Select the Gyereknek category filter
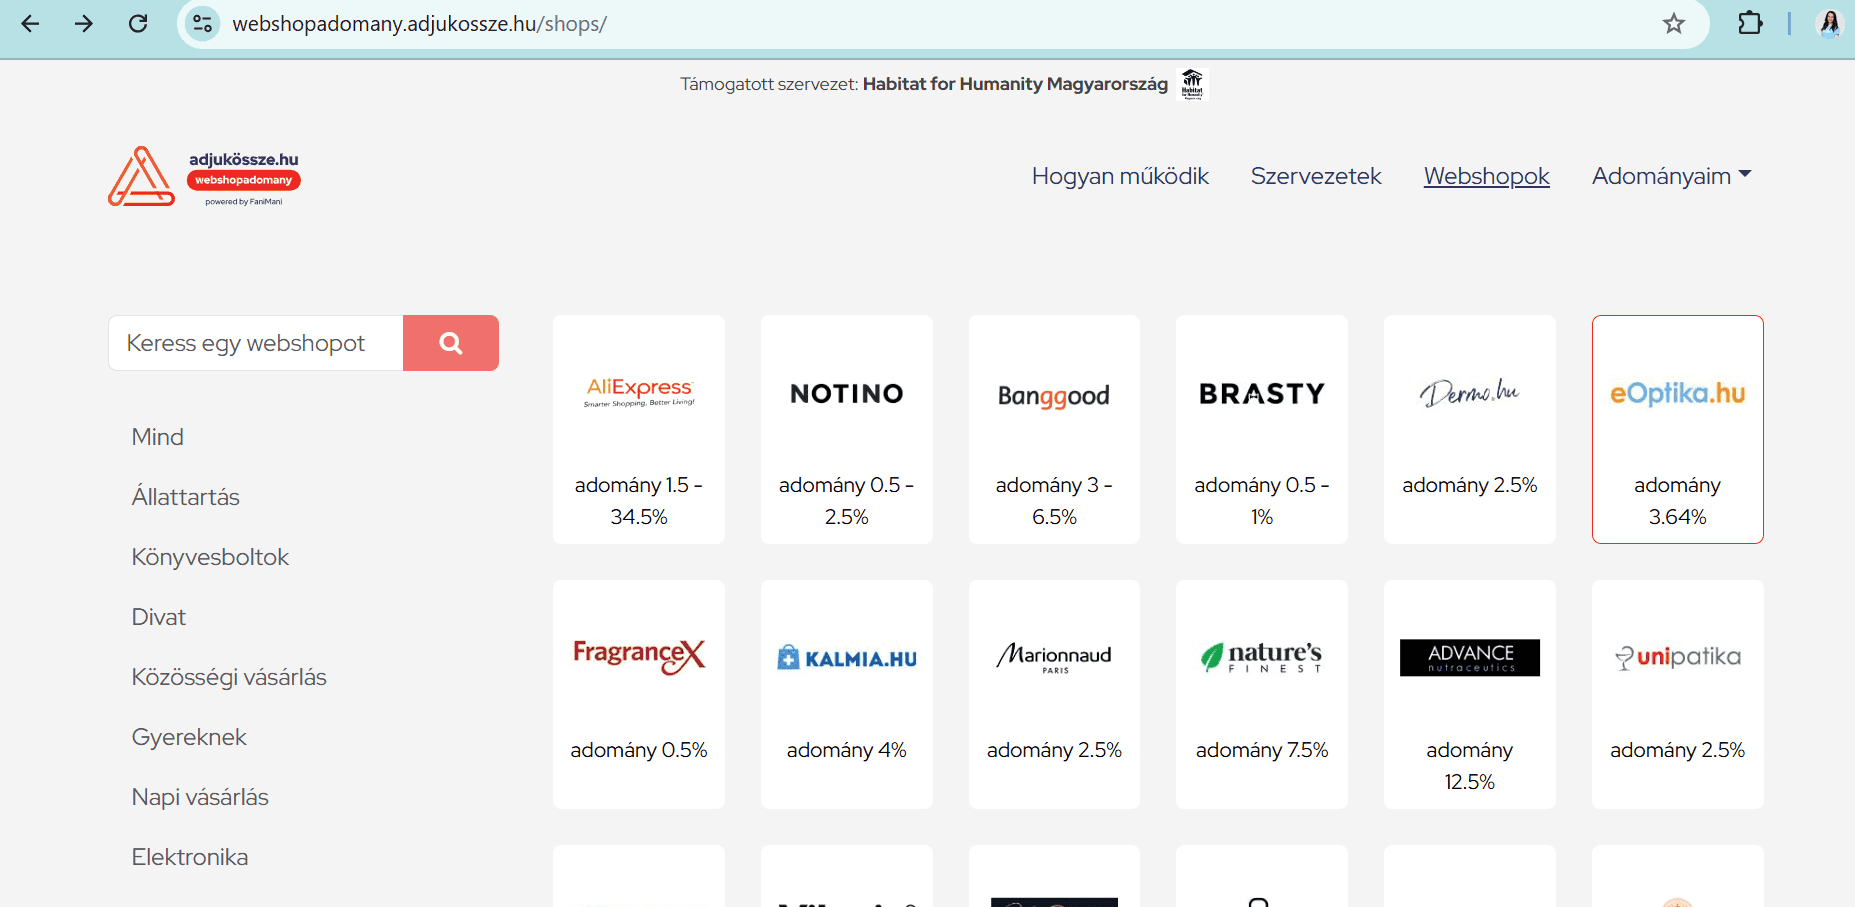1855x907 pixels. click(189, 737)
